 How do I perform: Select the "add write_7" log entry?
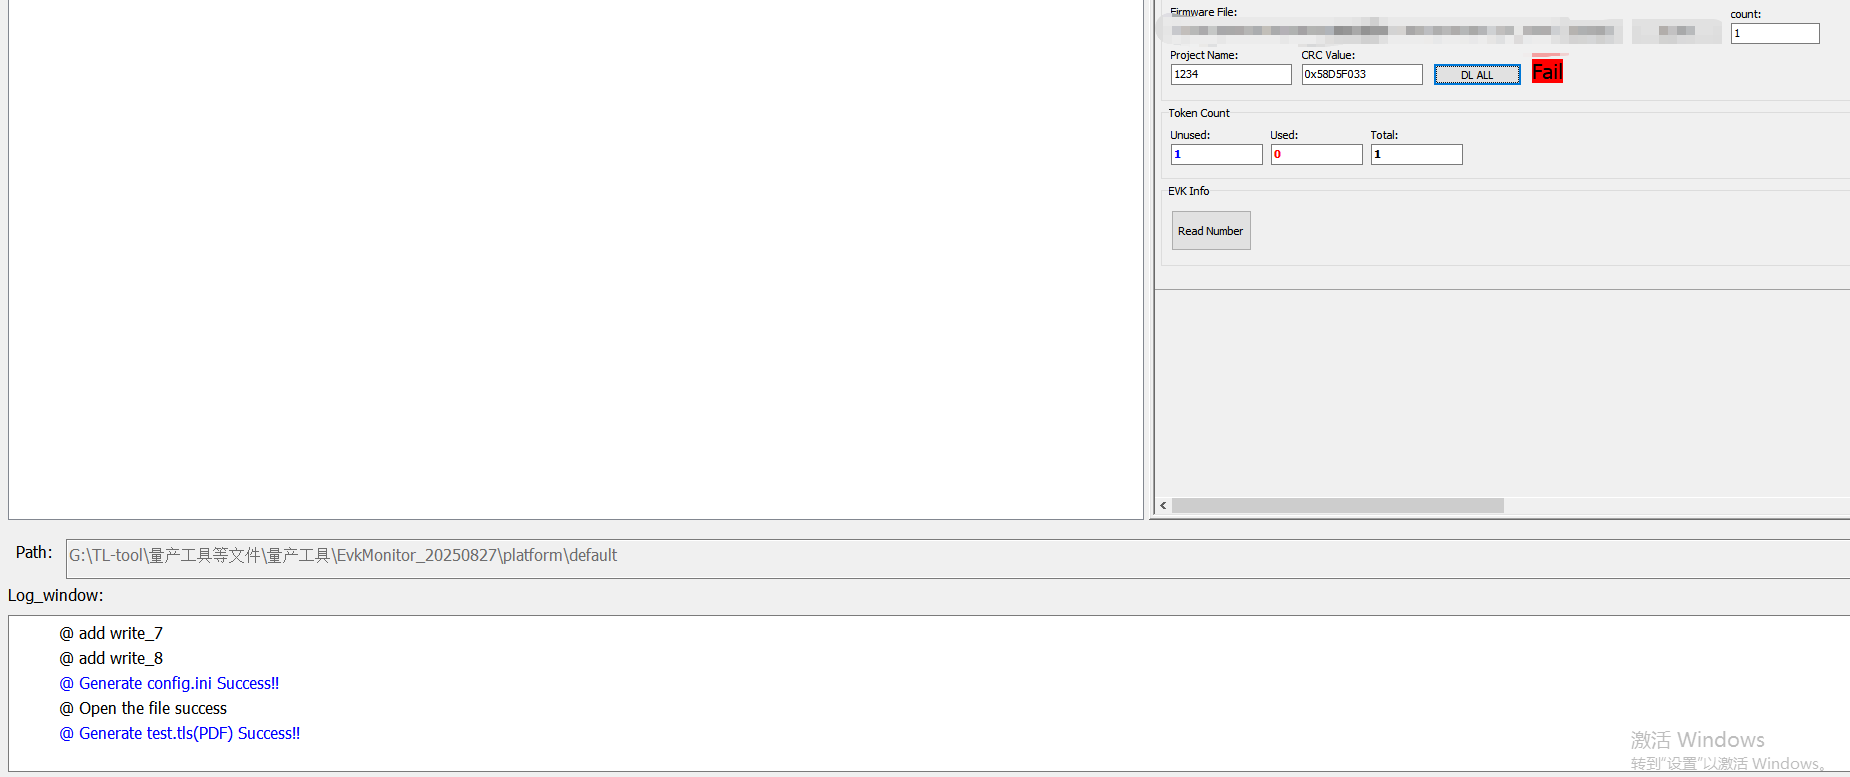pos(112,634)
